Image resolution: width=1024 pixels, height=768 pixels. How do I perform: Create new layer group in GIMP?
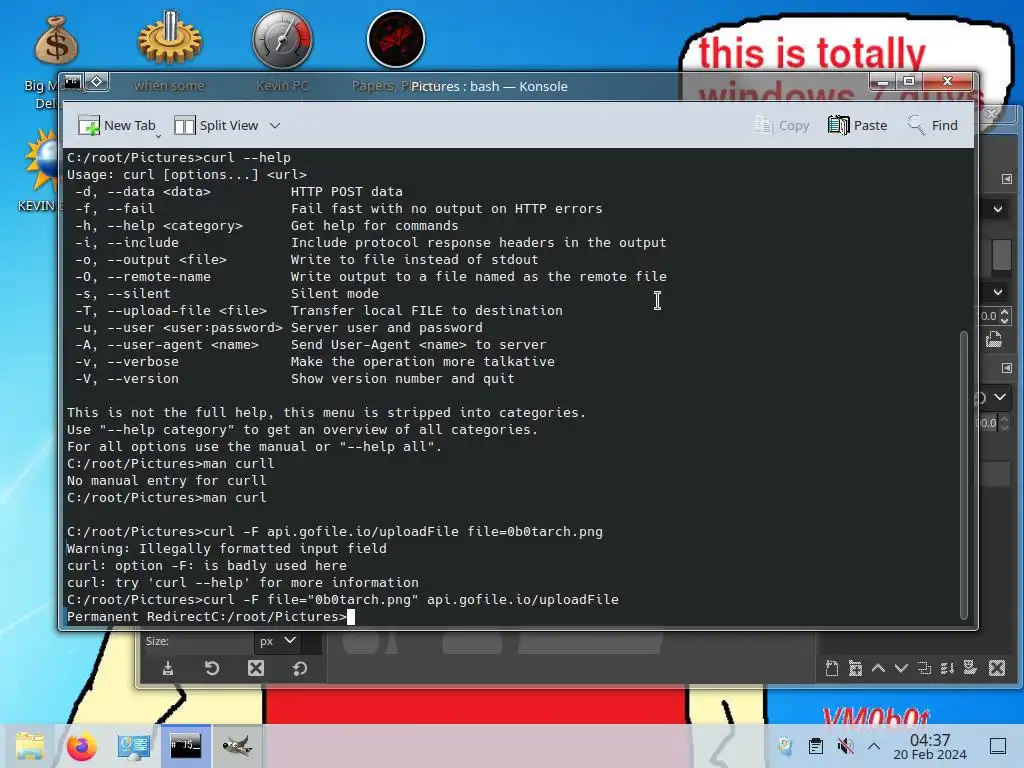(x=855, y=668)
